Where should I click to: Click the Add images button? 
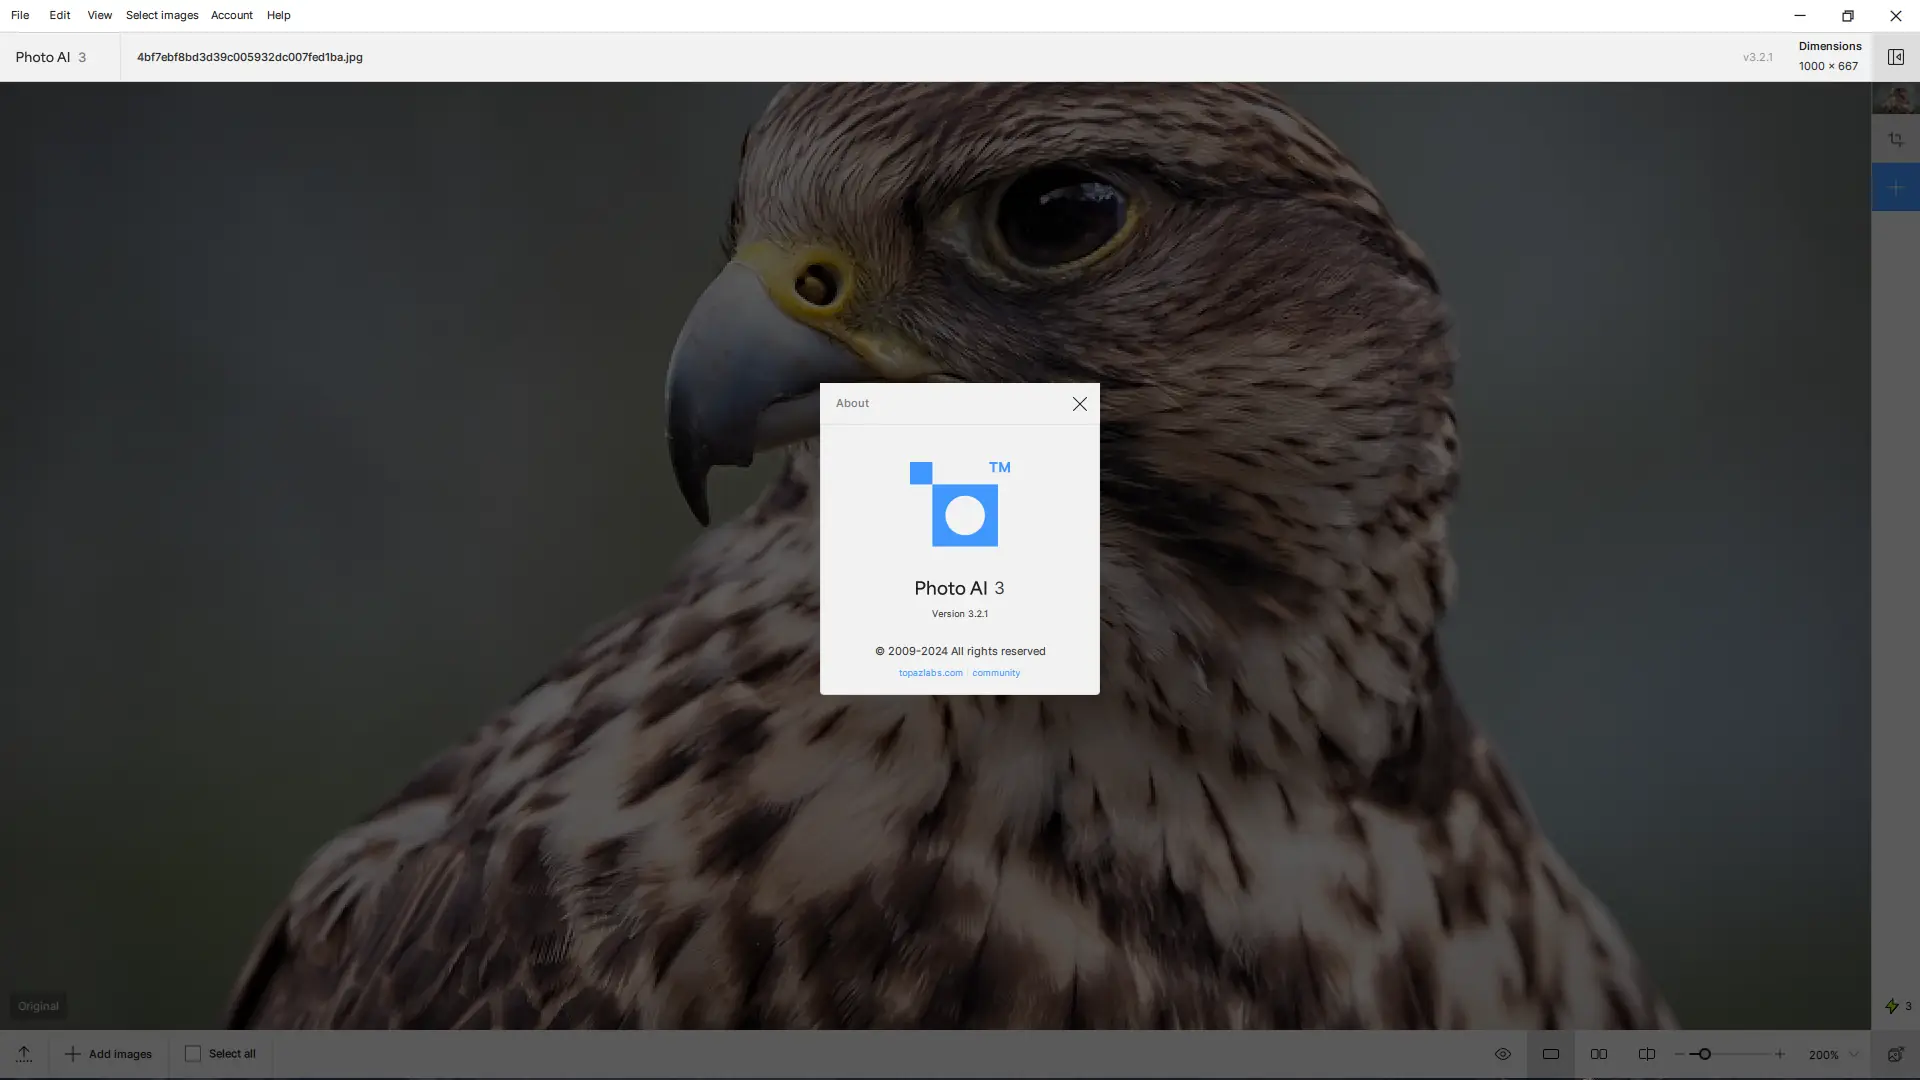(x=108, y=1054)
